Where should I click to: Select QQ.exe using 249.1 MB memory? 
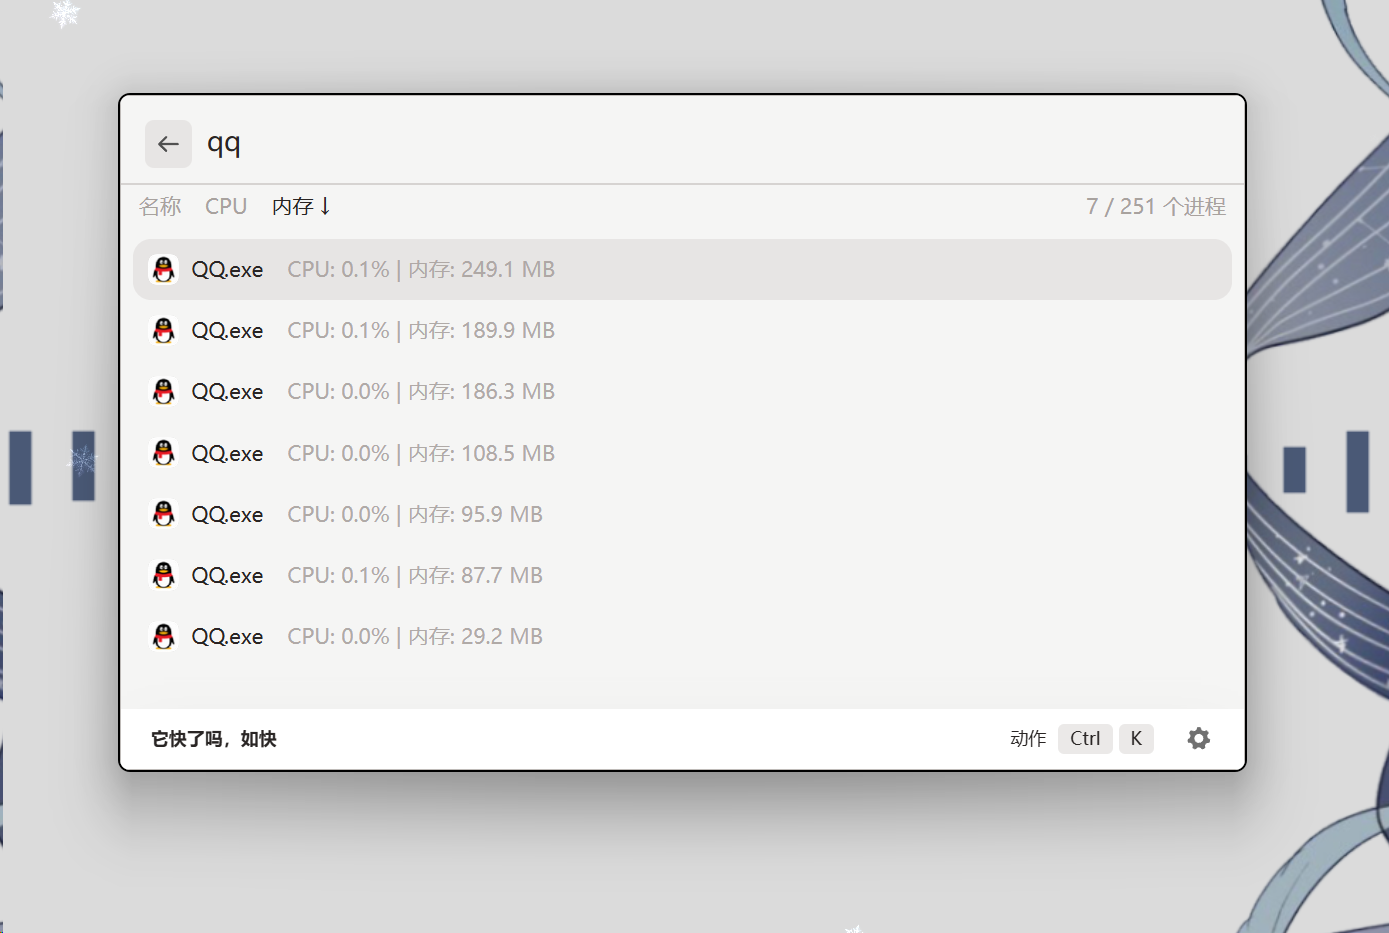click(682, 269)
